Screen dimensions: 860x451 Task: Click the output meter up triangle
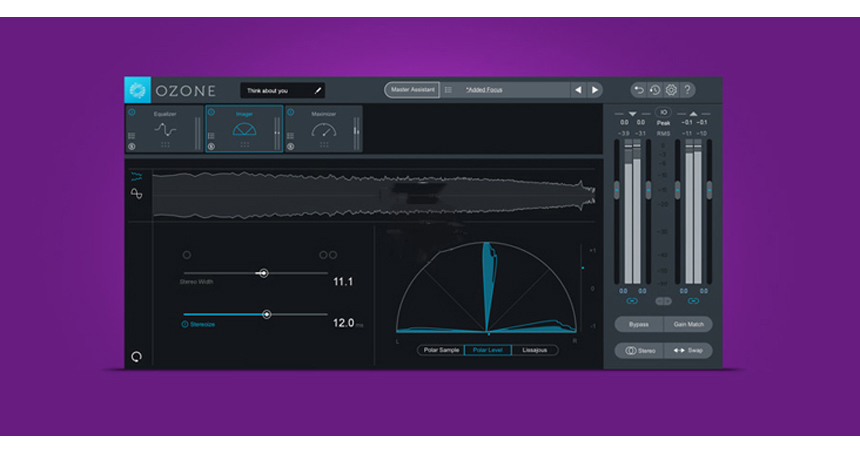(x=693, y=114)
